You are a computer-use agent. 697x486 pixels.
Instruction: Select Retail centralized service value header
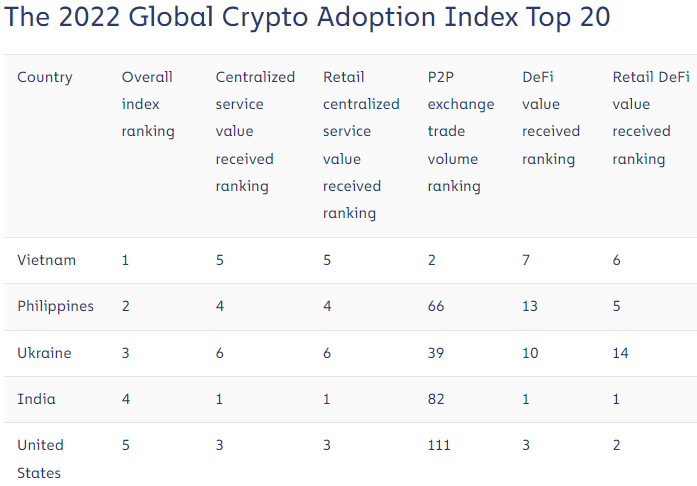361,145
